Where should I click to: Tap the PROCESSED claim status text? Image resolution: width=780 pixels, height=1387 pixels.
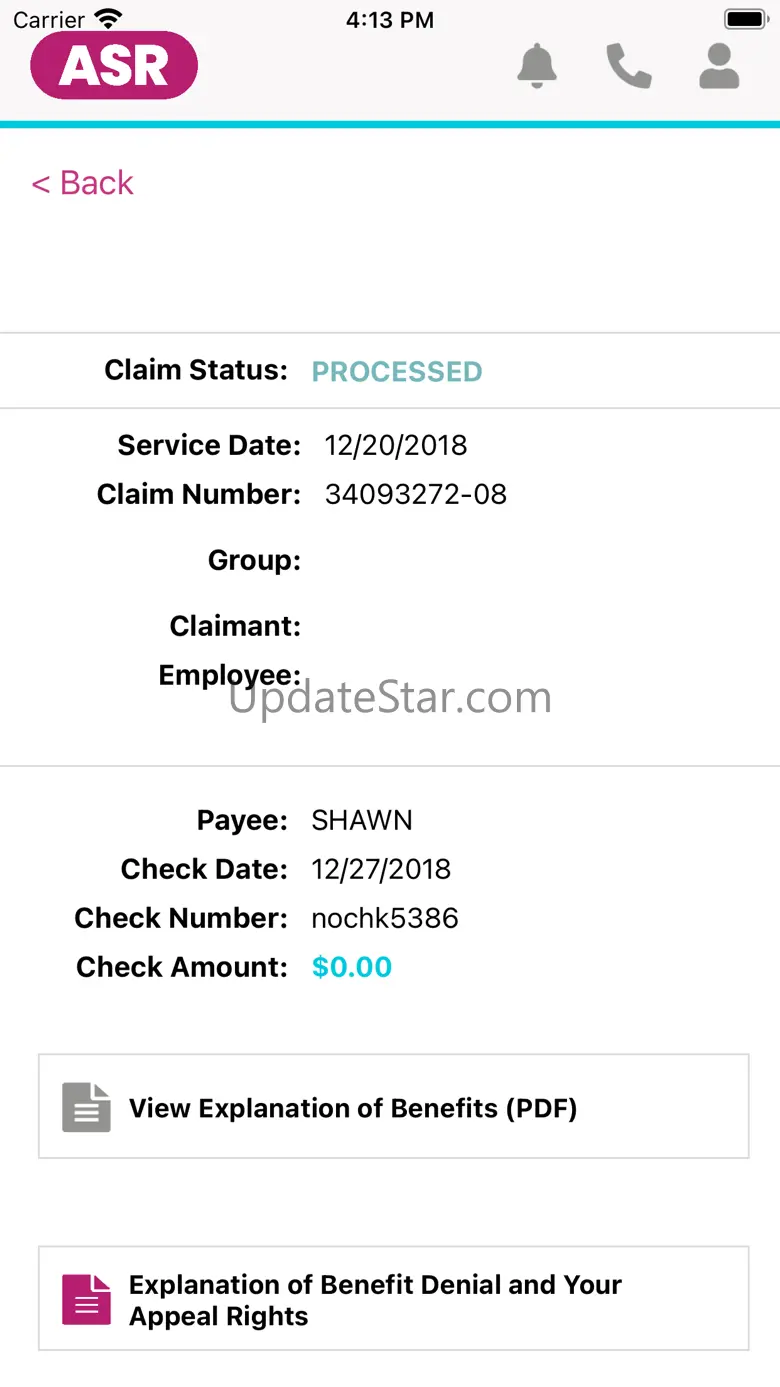397,372
